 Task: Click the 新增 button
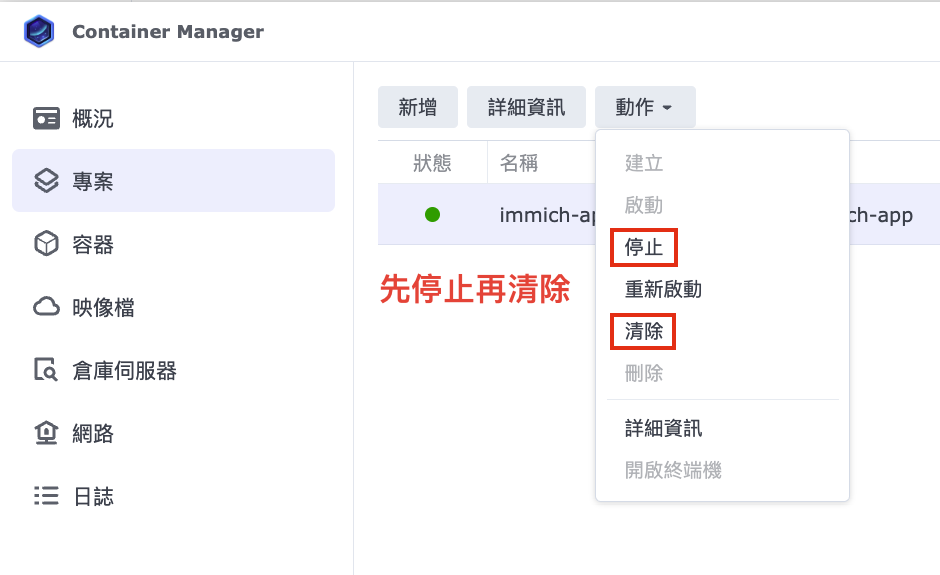click(x=418, y=107)
